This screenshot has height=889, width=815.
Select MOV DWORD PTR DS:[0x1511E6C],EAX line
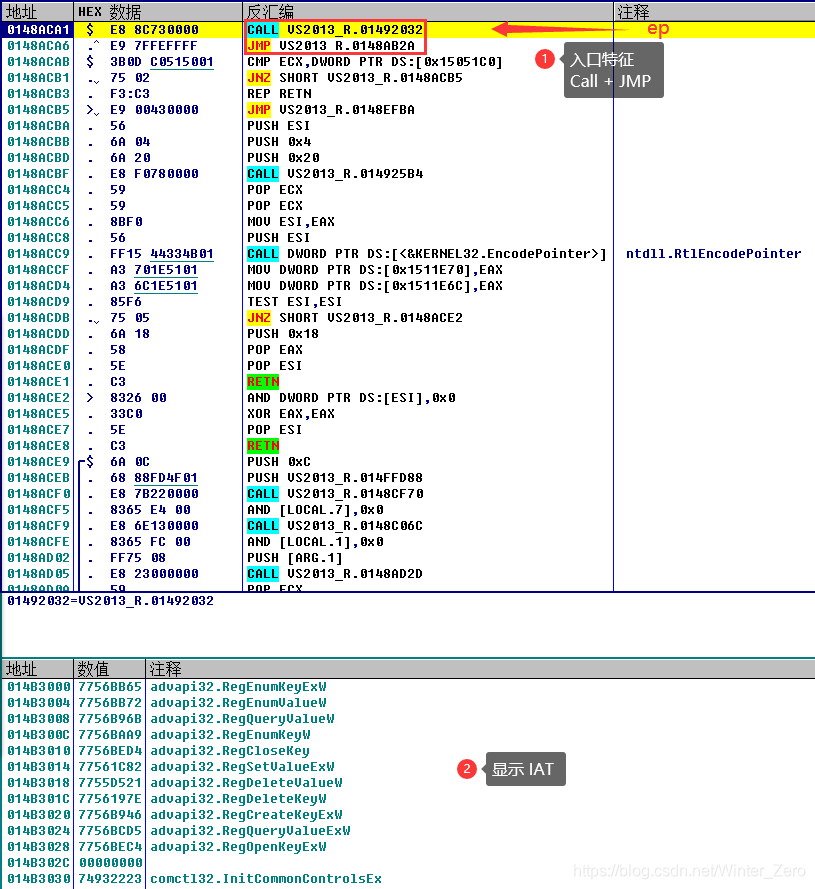[x=375, y=286]
